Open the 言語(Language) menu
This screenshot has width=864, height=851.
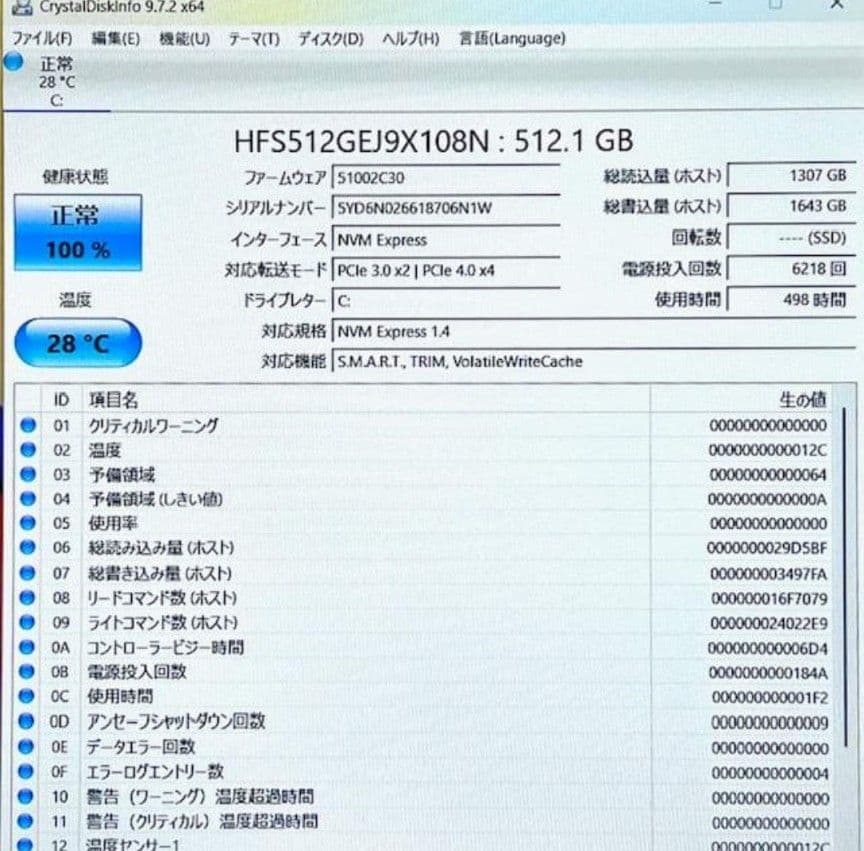(x=512, y=39)
